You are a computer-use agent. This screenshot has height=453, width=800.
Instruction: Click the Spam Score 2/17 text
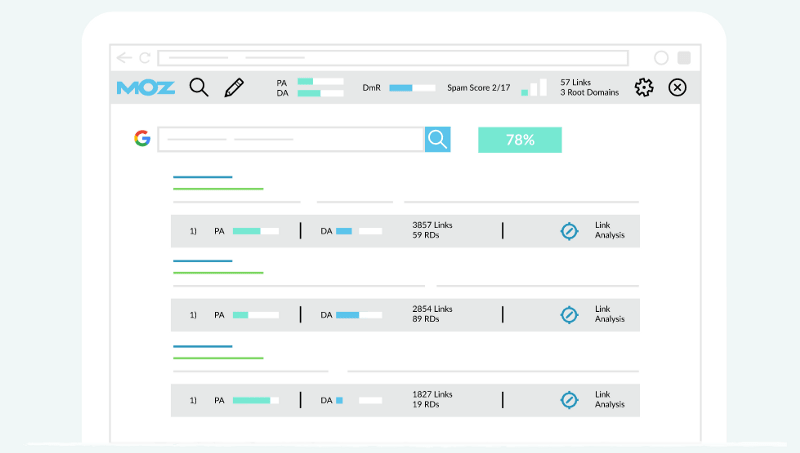coord(479,88)
